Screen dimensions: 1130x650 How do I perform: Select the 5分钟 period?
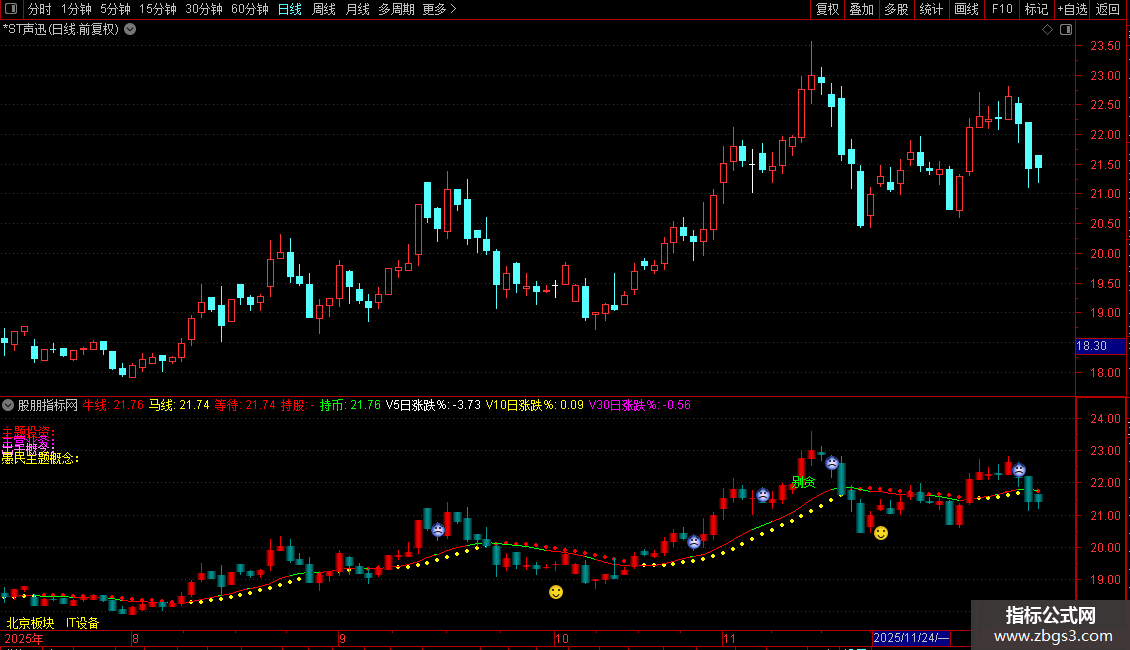115,9
